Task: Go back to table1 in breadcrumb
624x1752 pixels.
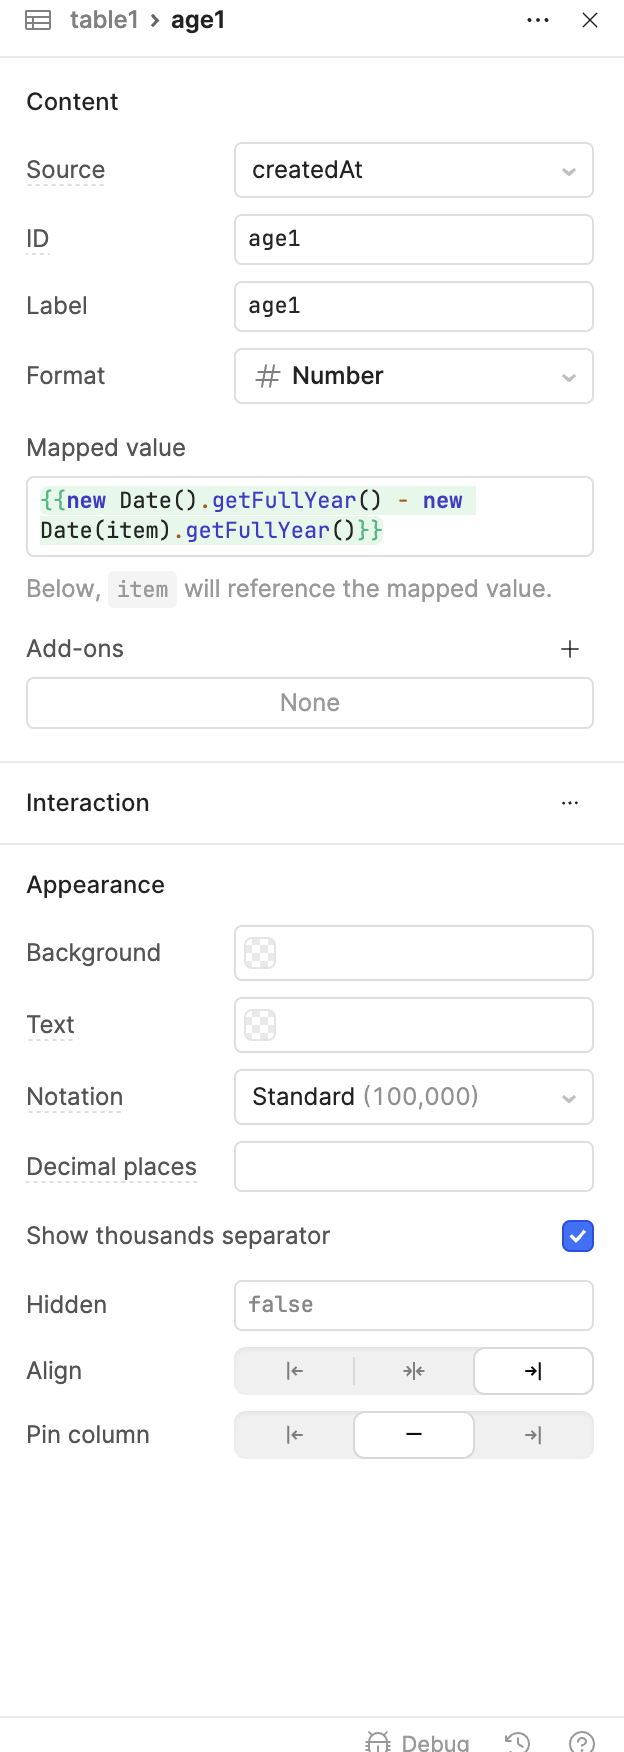Action: coord(104,20)
